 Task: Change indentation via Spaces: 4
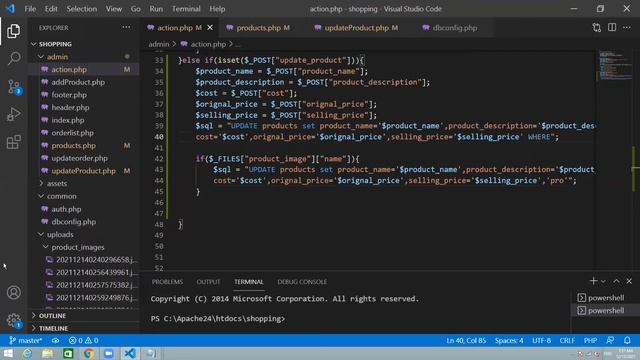tap(509, 340)
